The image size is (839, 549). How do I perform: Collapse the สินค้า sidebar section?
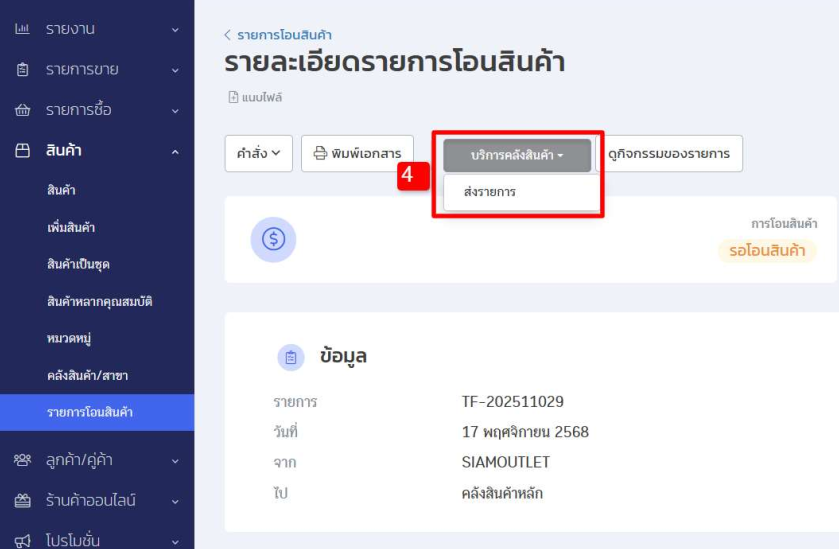[x=176, y=151]
